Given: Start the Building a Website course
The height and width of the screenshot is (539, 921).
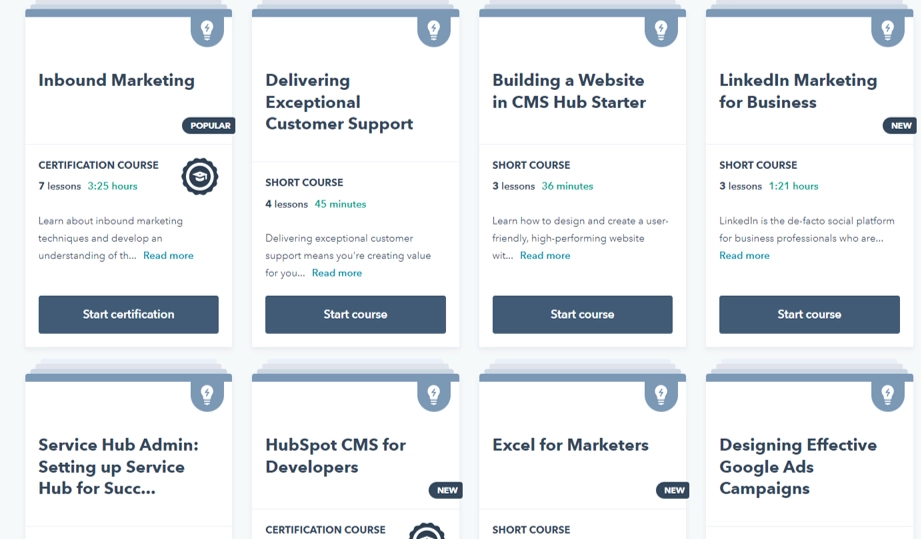Looking at the screenshot, I should pos(582,315).
